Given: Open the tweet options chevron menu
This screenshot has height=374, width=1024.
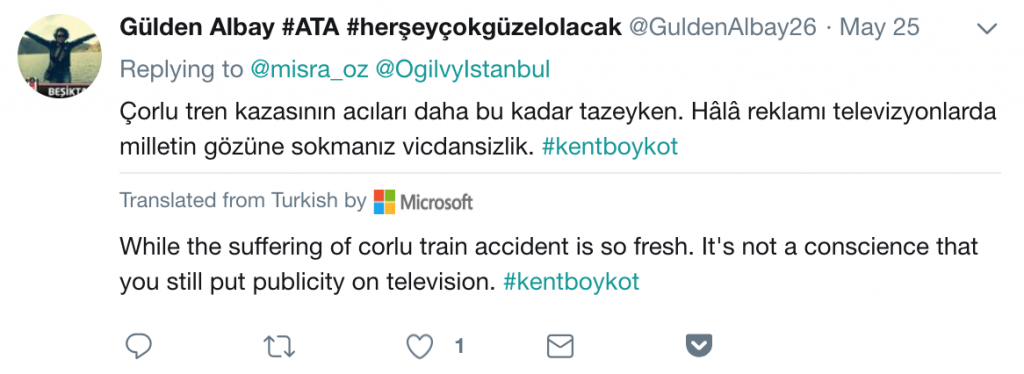Looking at the screenshot, I should point(986,29).
